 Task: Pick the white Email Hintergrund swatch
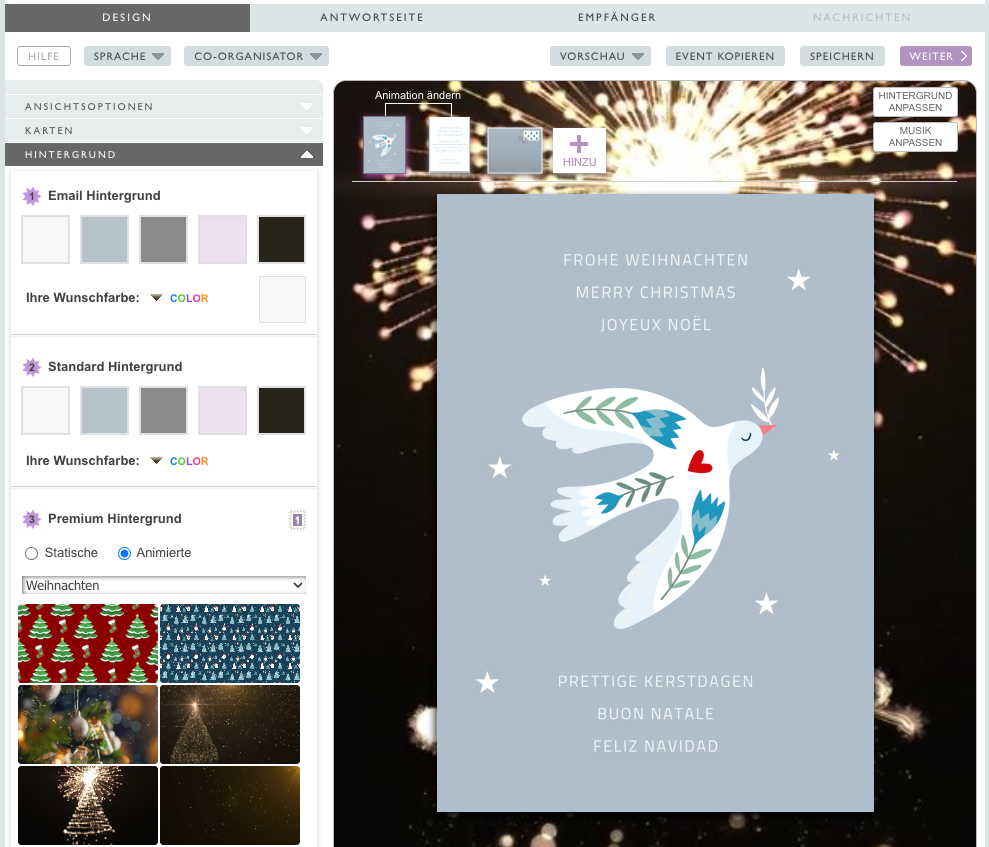coord(45,240)
